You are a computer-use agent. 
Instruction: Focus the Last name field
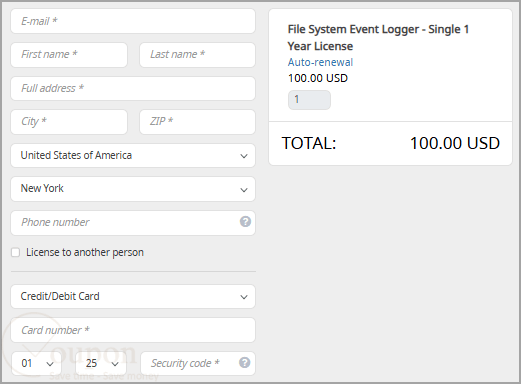tap(197, 55)
